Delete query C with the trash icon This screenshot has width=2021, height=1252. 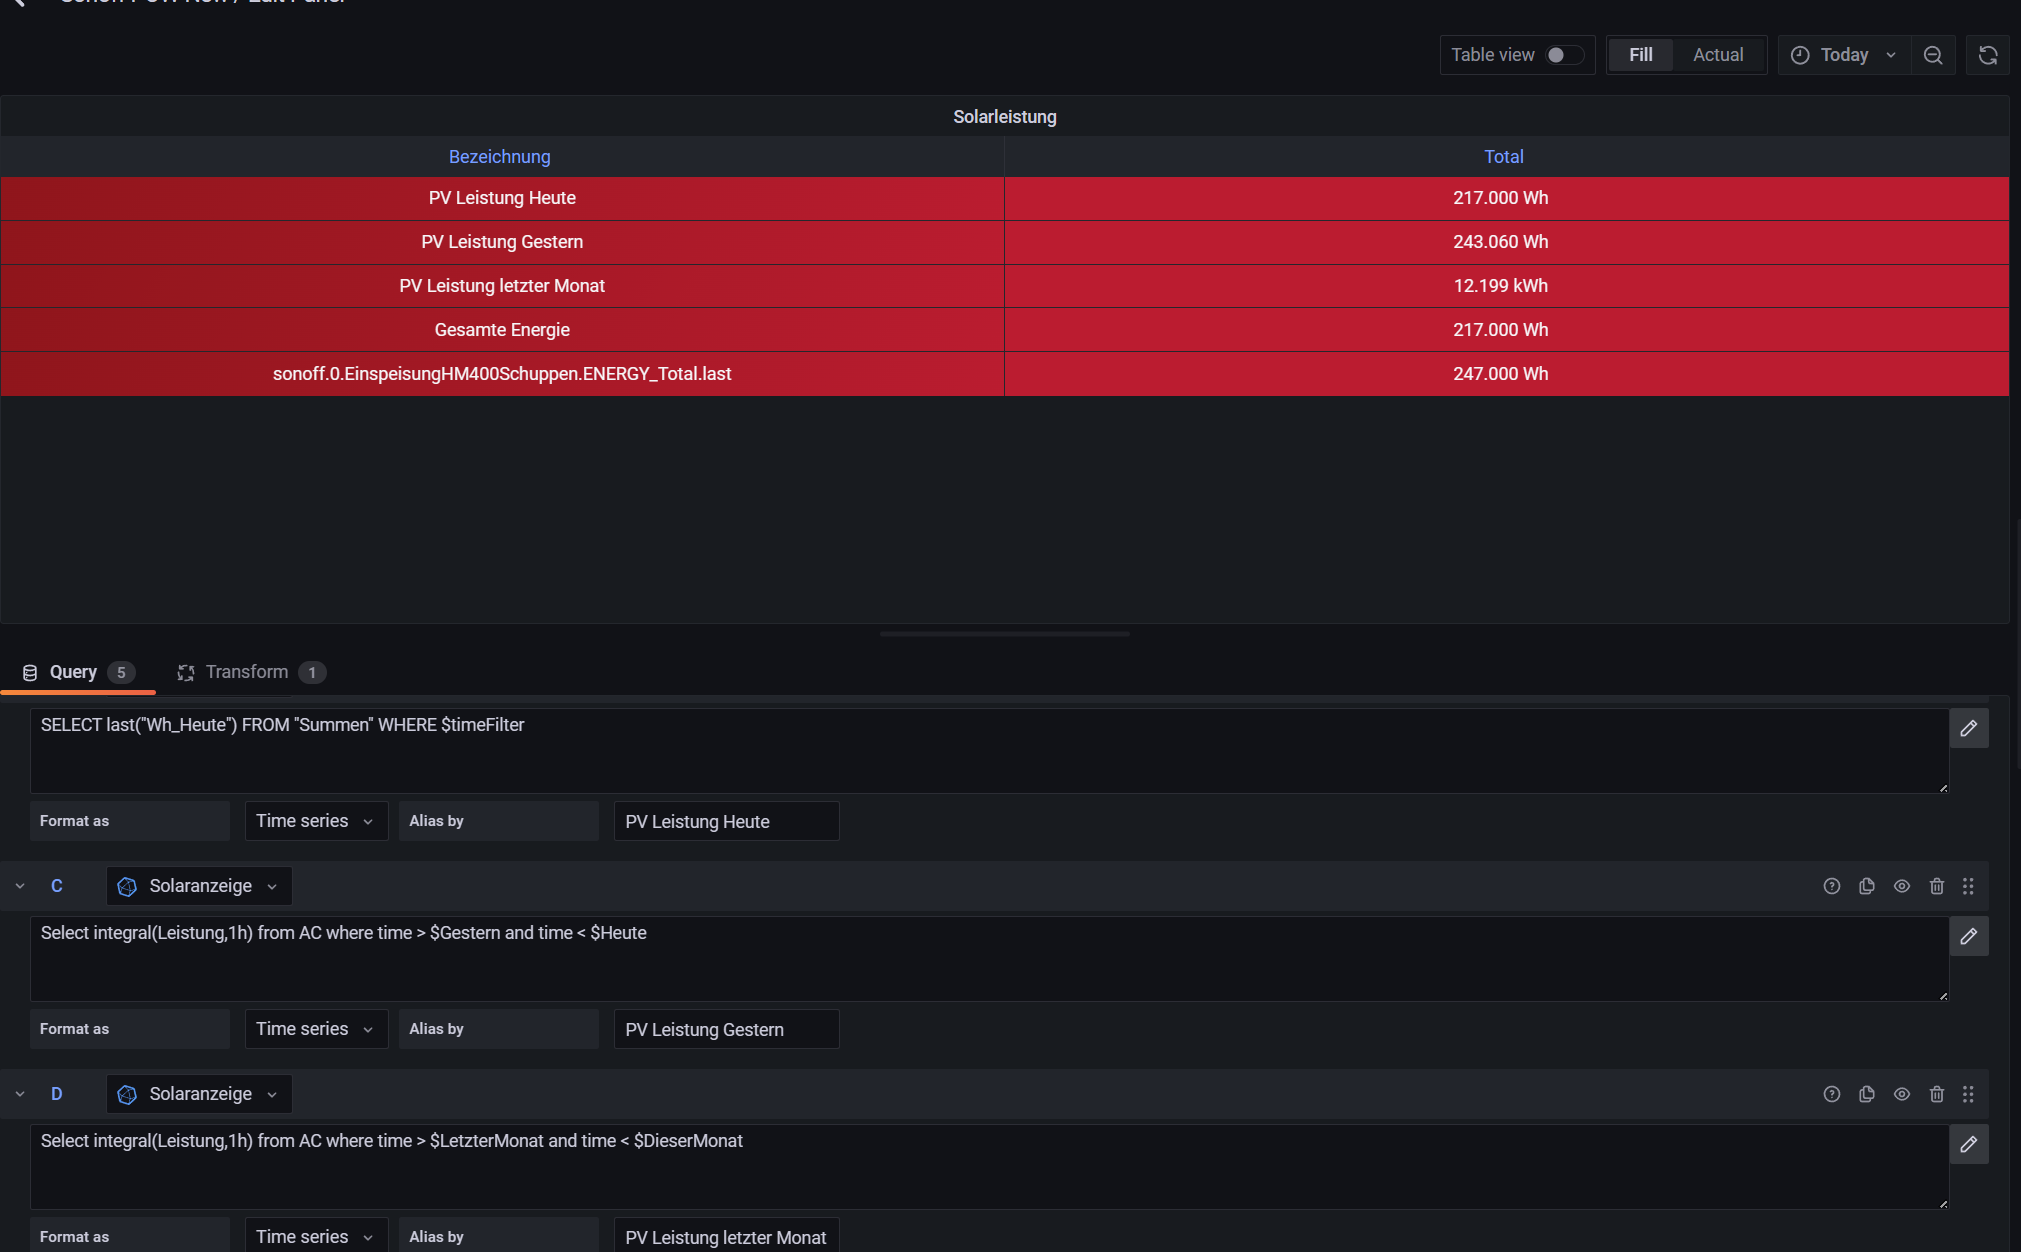(1936, 886)
